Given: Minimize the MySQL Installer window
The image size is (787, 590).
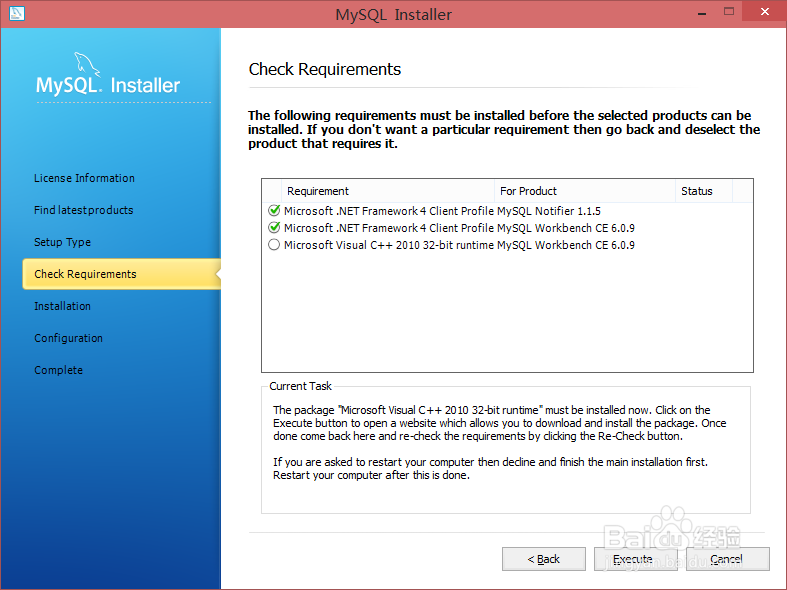Looking at the screenshot, I should coord(702,13).
